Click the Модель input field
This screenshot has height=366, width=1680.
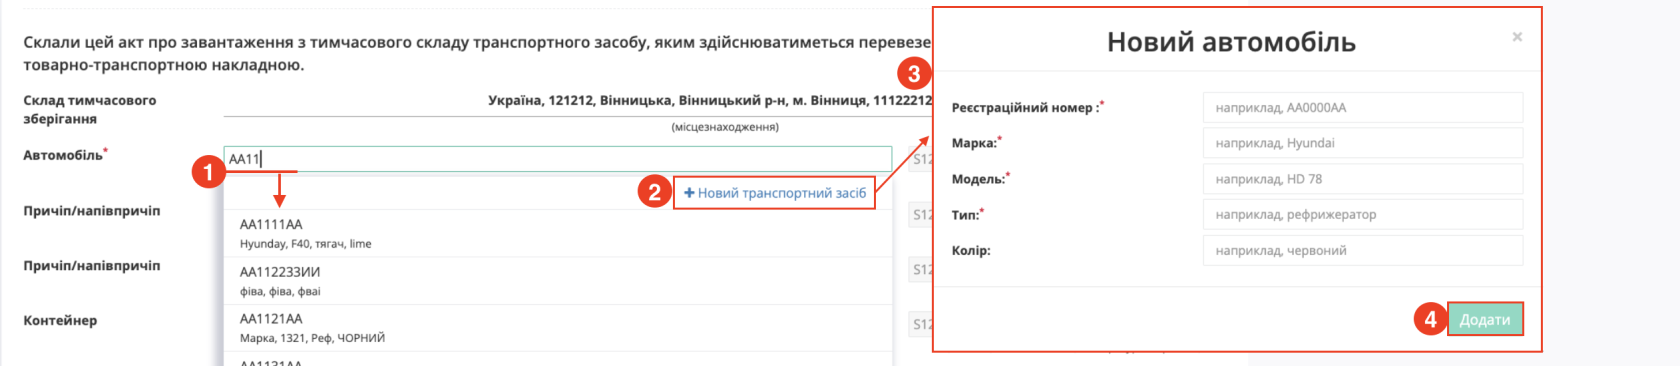click(x=1362, y=179)
